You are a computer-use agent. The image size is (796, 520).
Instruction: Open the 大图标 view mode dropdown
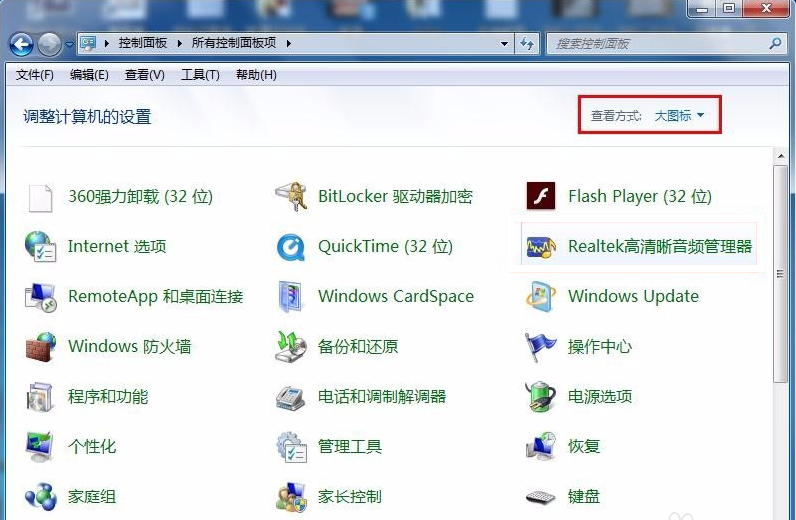click(679, 116)
